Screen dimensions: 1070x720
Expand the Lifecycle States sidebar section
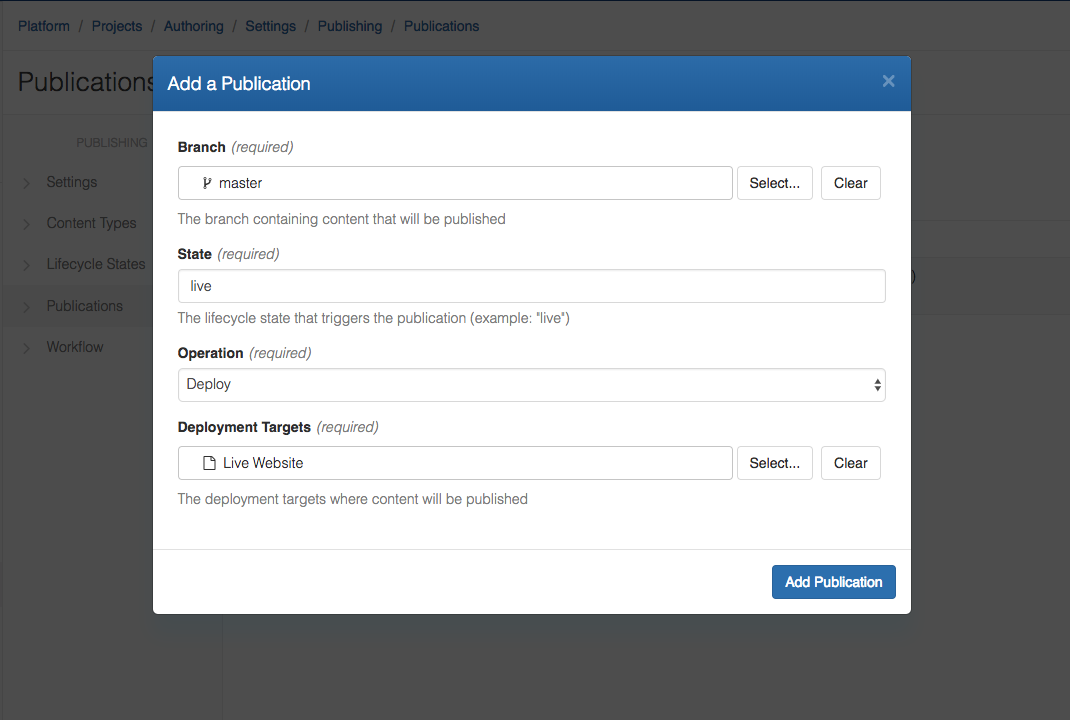pyautogui.click(x=96, y=264)
